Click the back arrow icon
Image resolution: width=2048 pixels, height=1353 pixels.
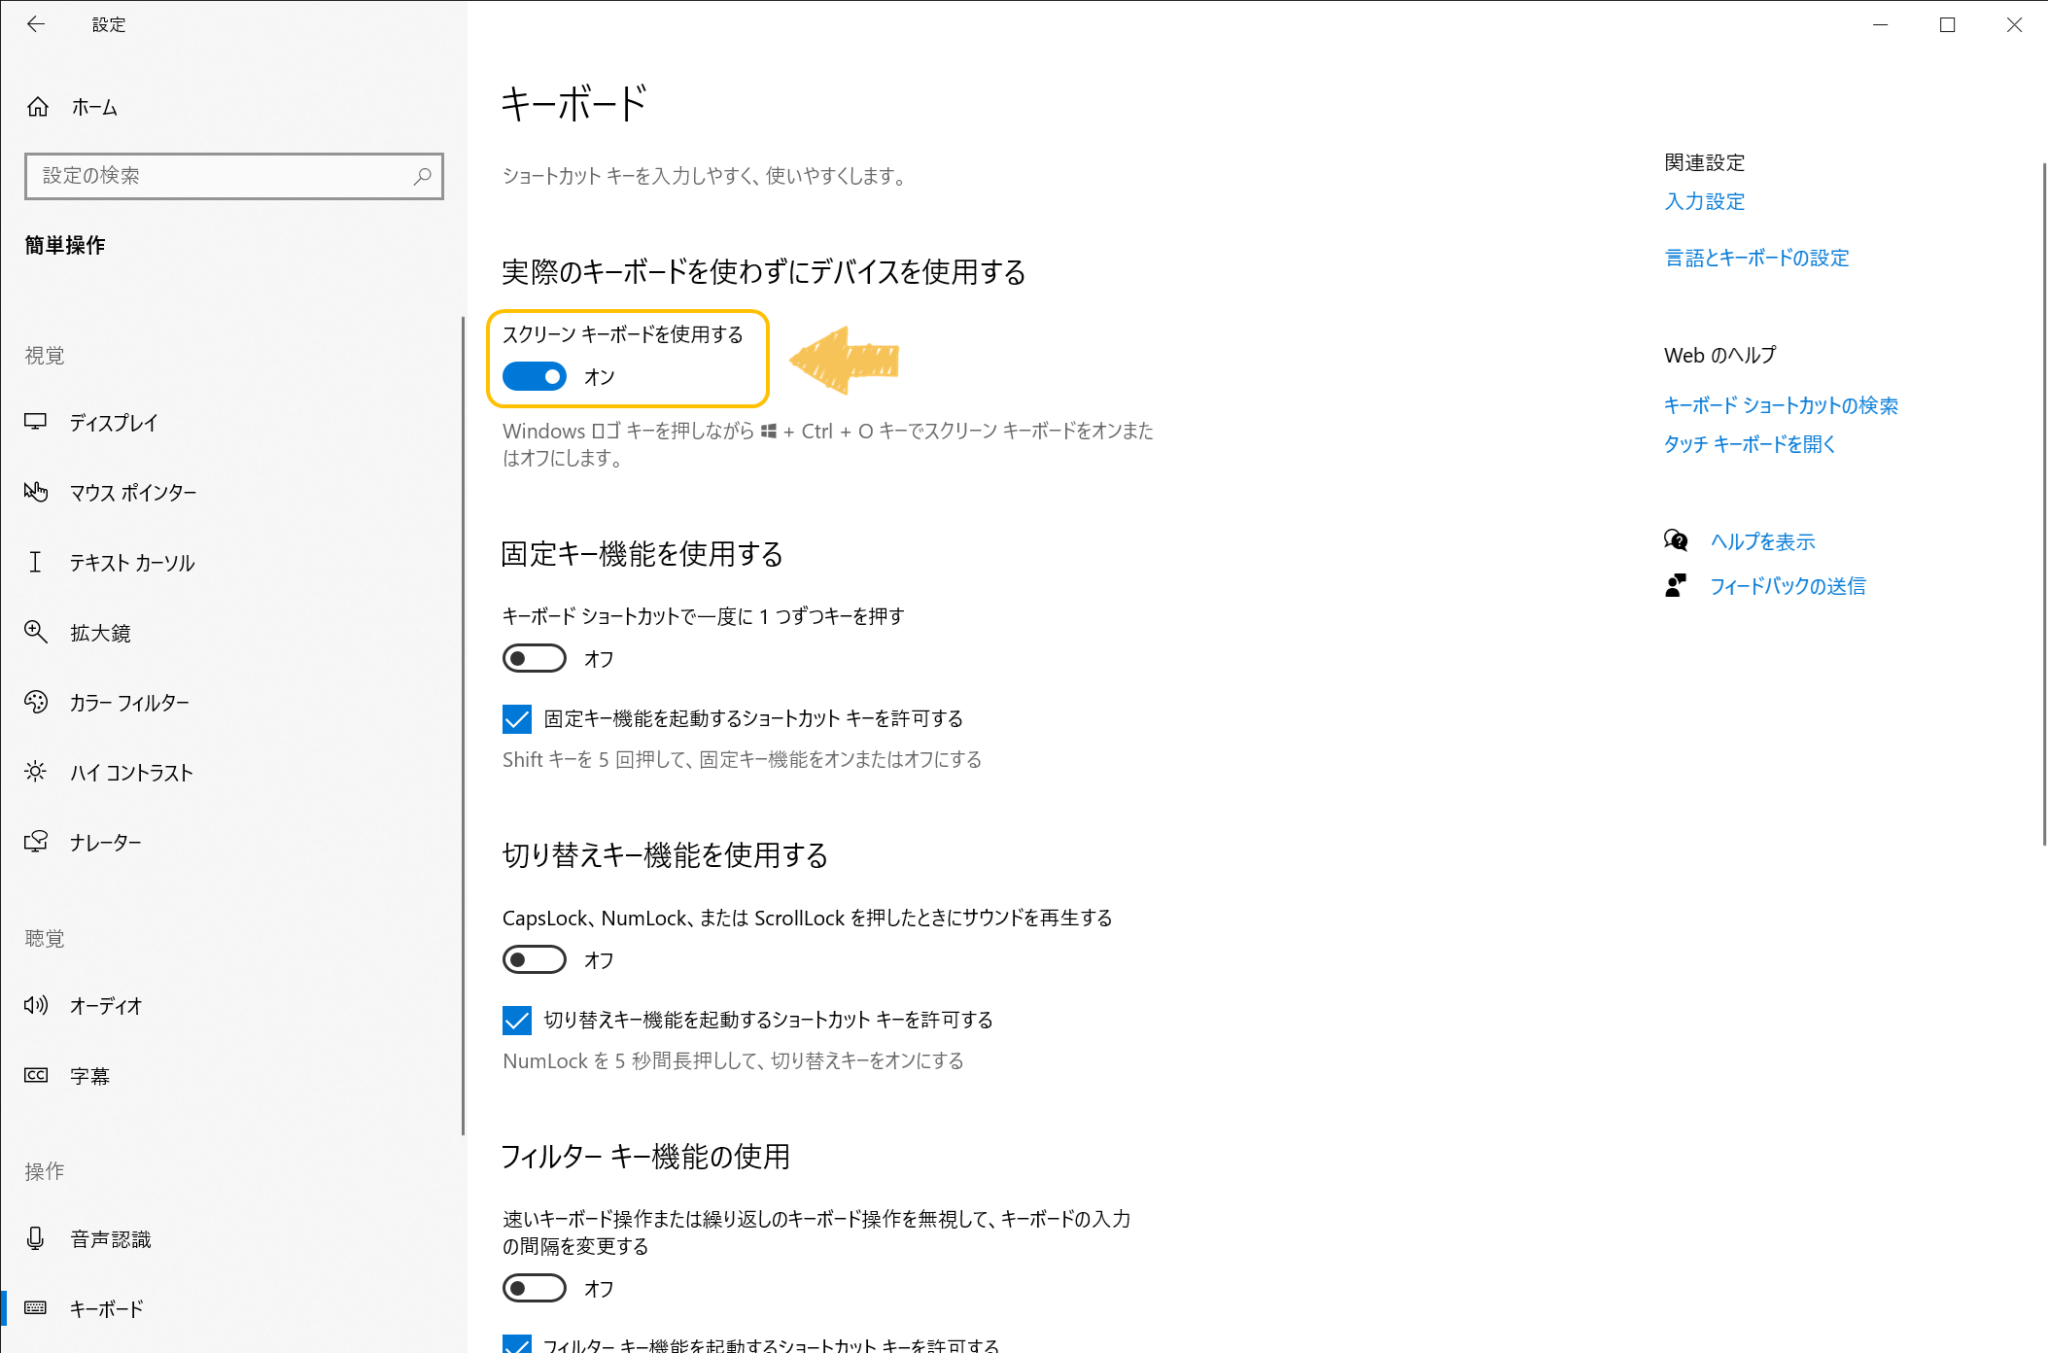pos(36,24)
